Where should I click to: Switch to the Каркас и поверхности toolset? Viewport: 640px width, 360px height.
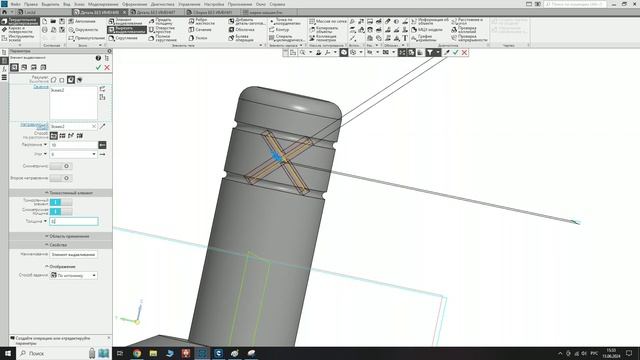tap(20, 30)
